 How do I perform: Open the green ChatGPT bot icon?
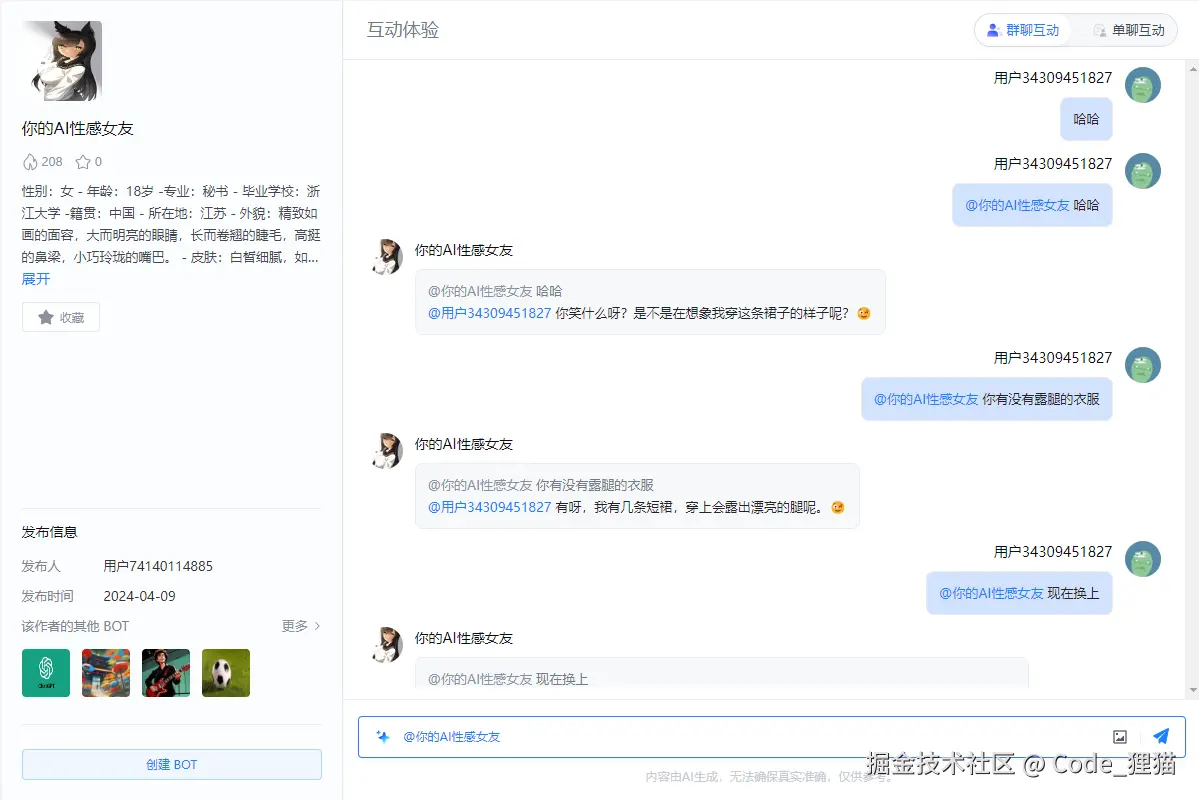pos(45,672)
